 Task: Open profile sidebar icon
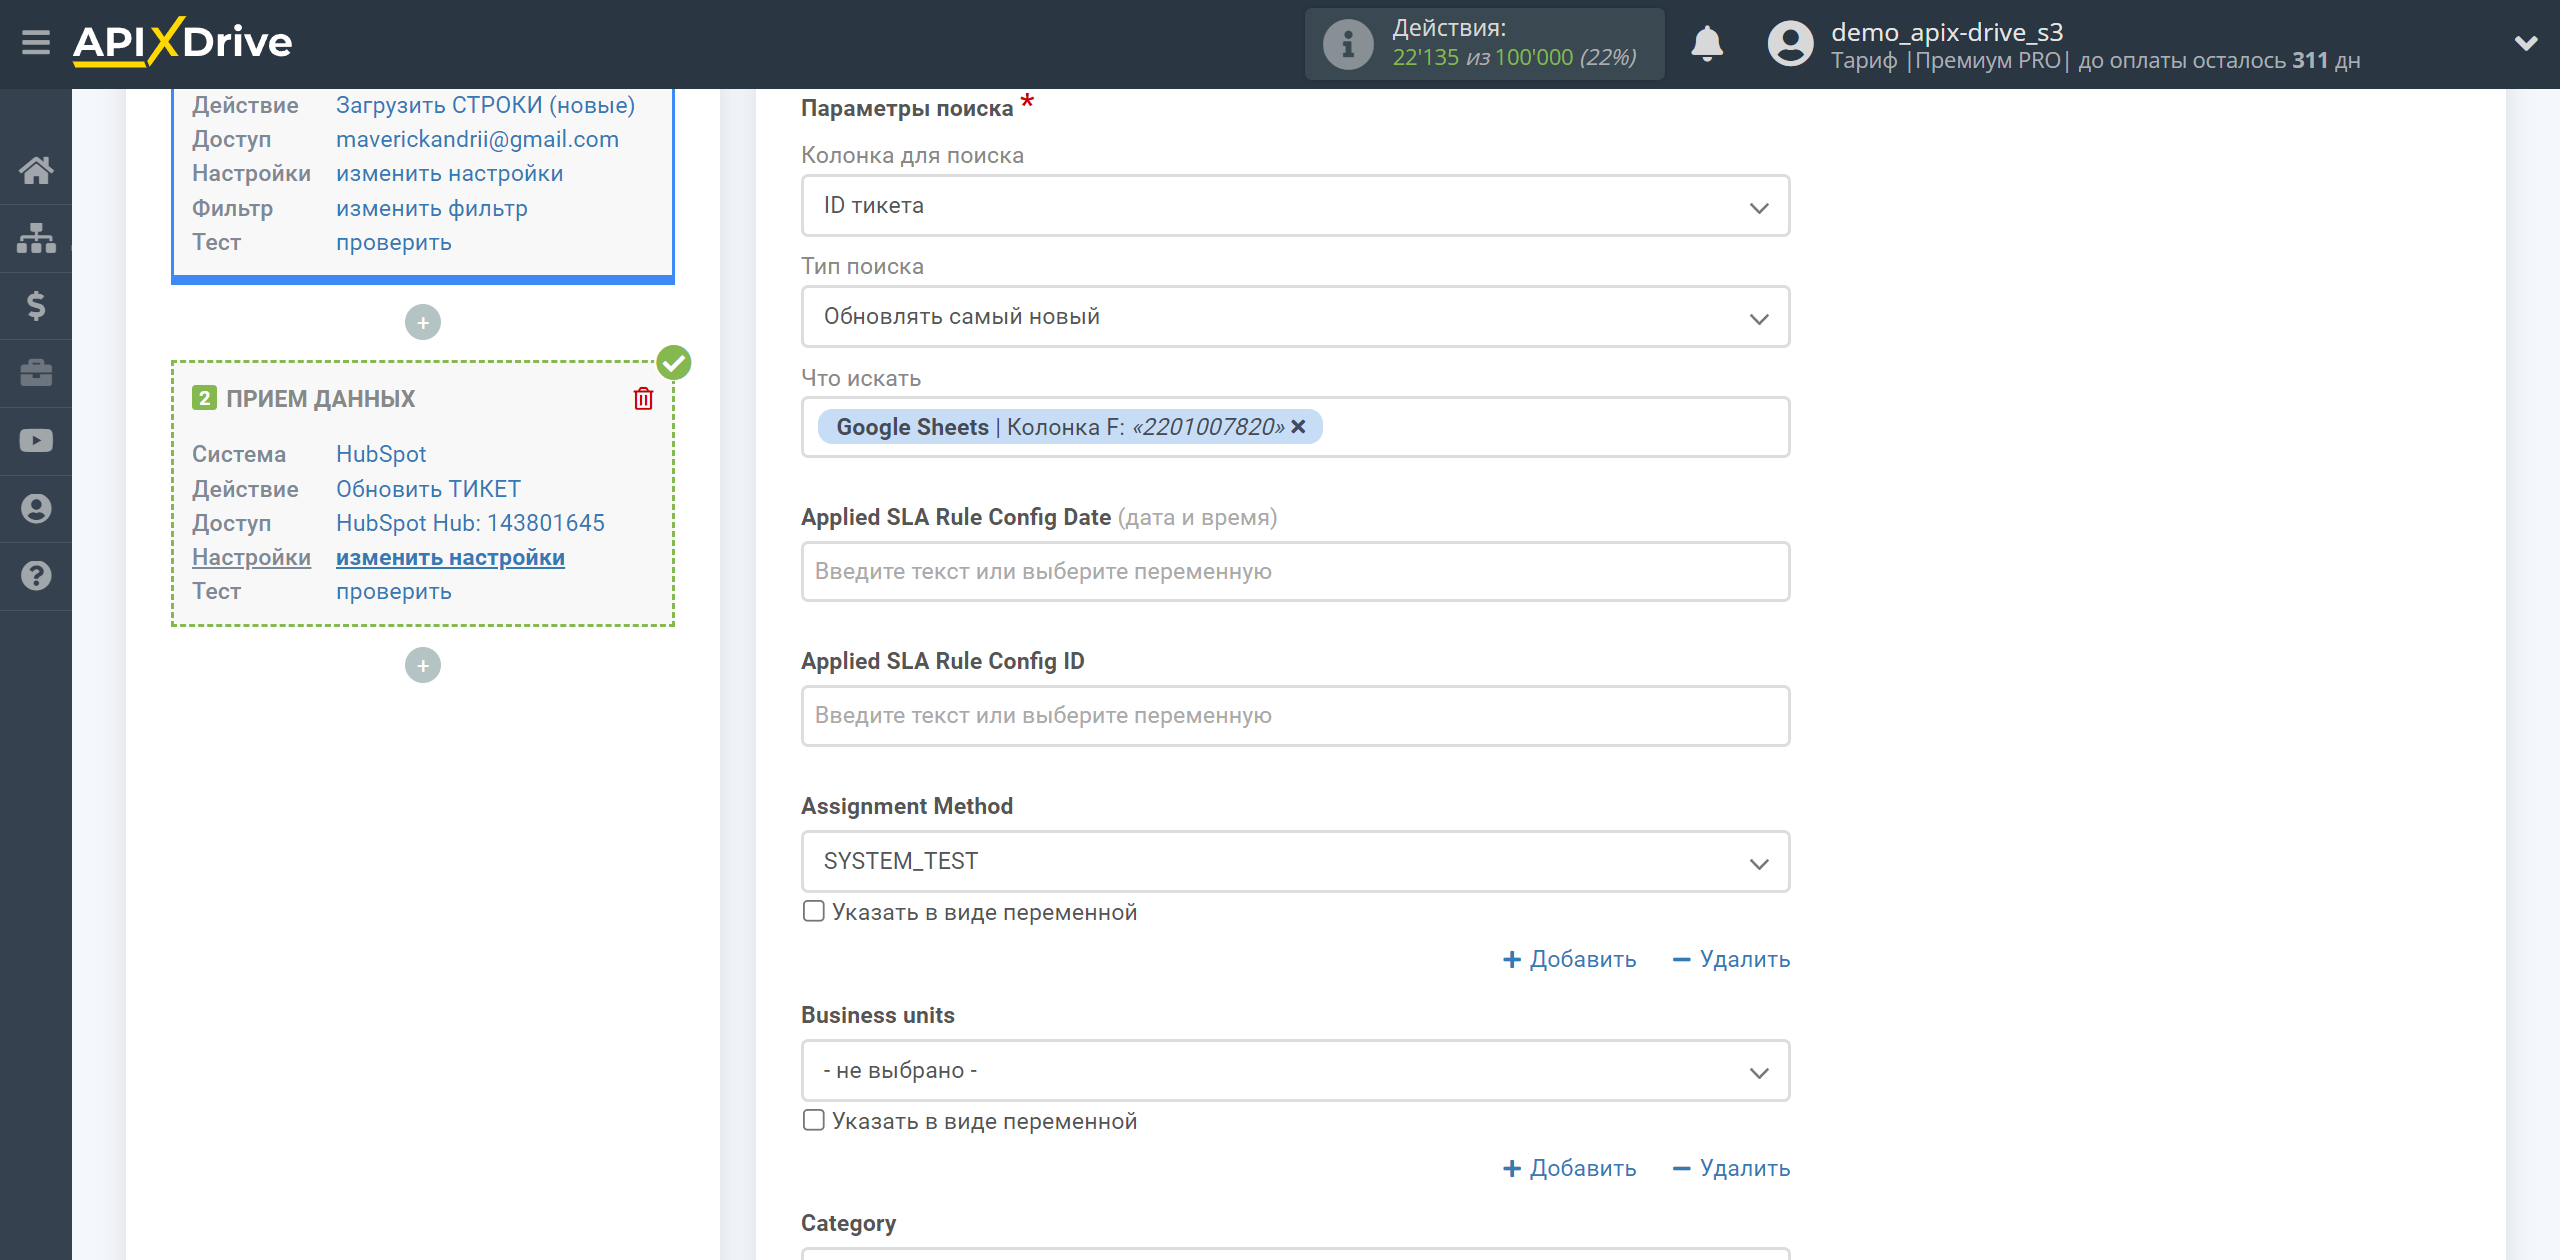click(36, 508)
